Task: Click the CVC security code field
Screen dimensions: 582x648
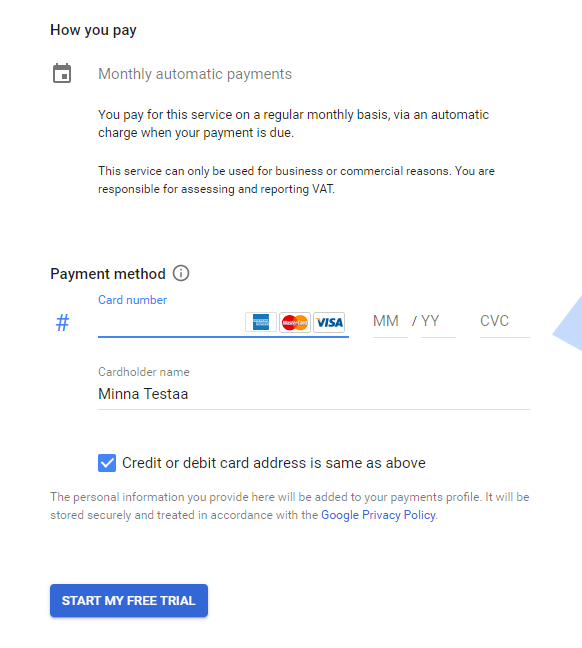Action: pyautogui.click(x=505, y=322)
